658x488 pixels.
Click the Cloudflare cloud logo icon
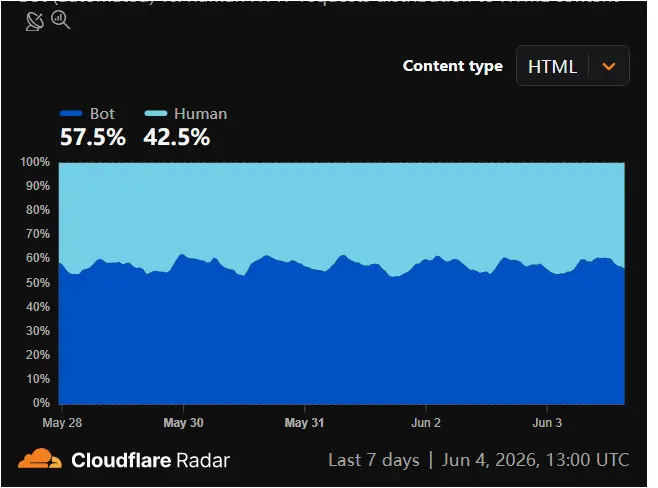[40, 459]
